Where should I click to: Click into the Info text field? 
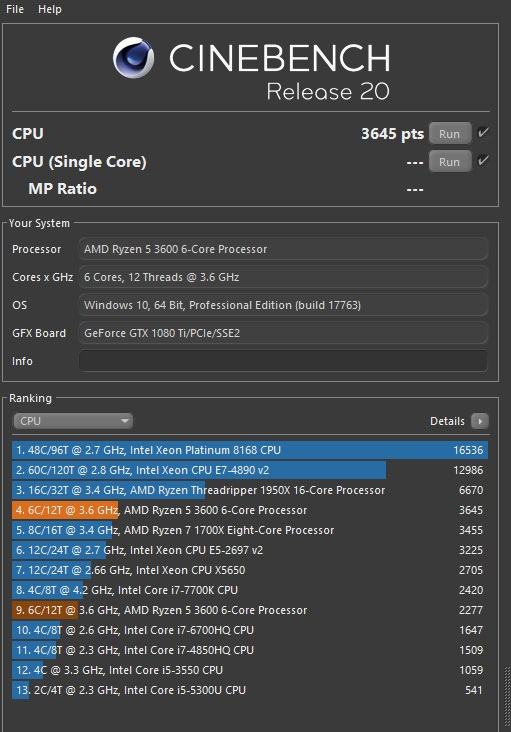coord(283,361)
